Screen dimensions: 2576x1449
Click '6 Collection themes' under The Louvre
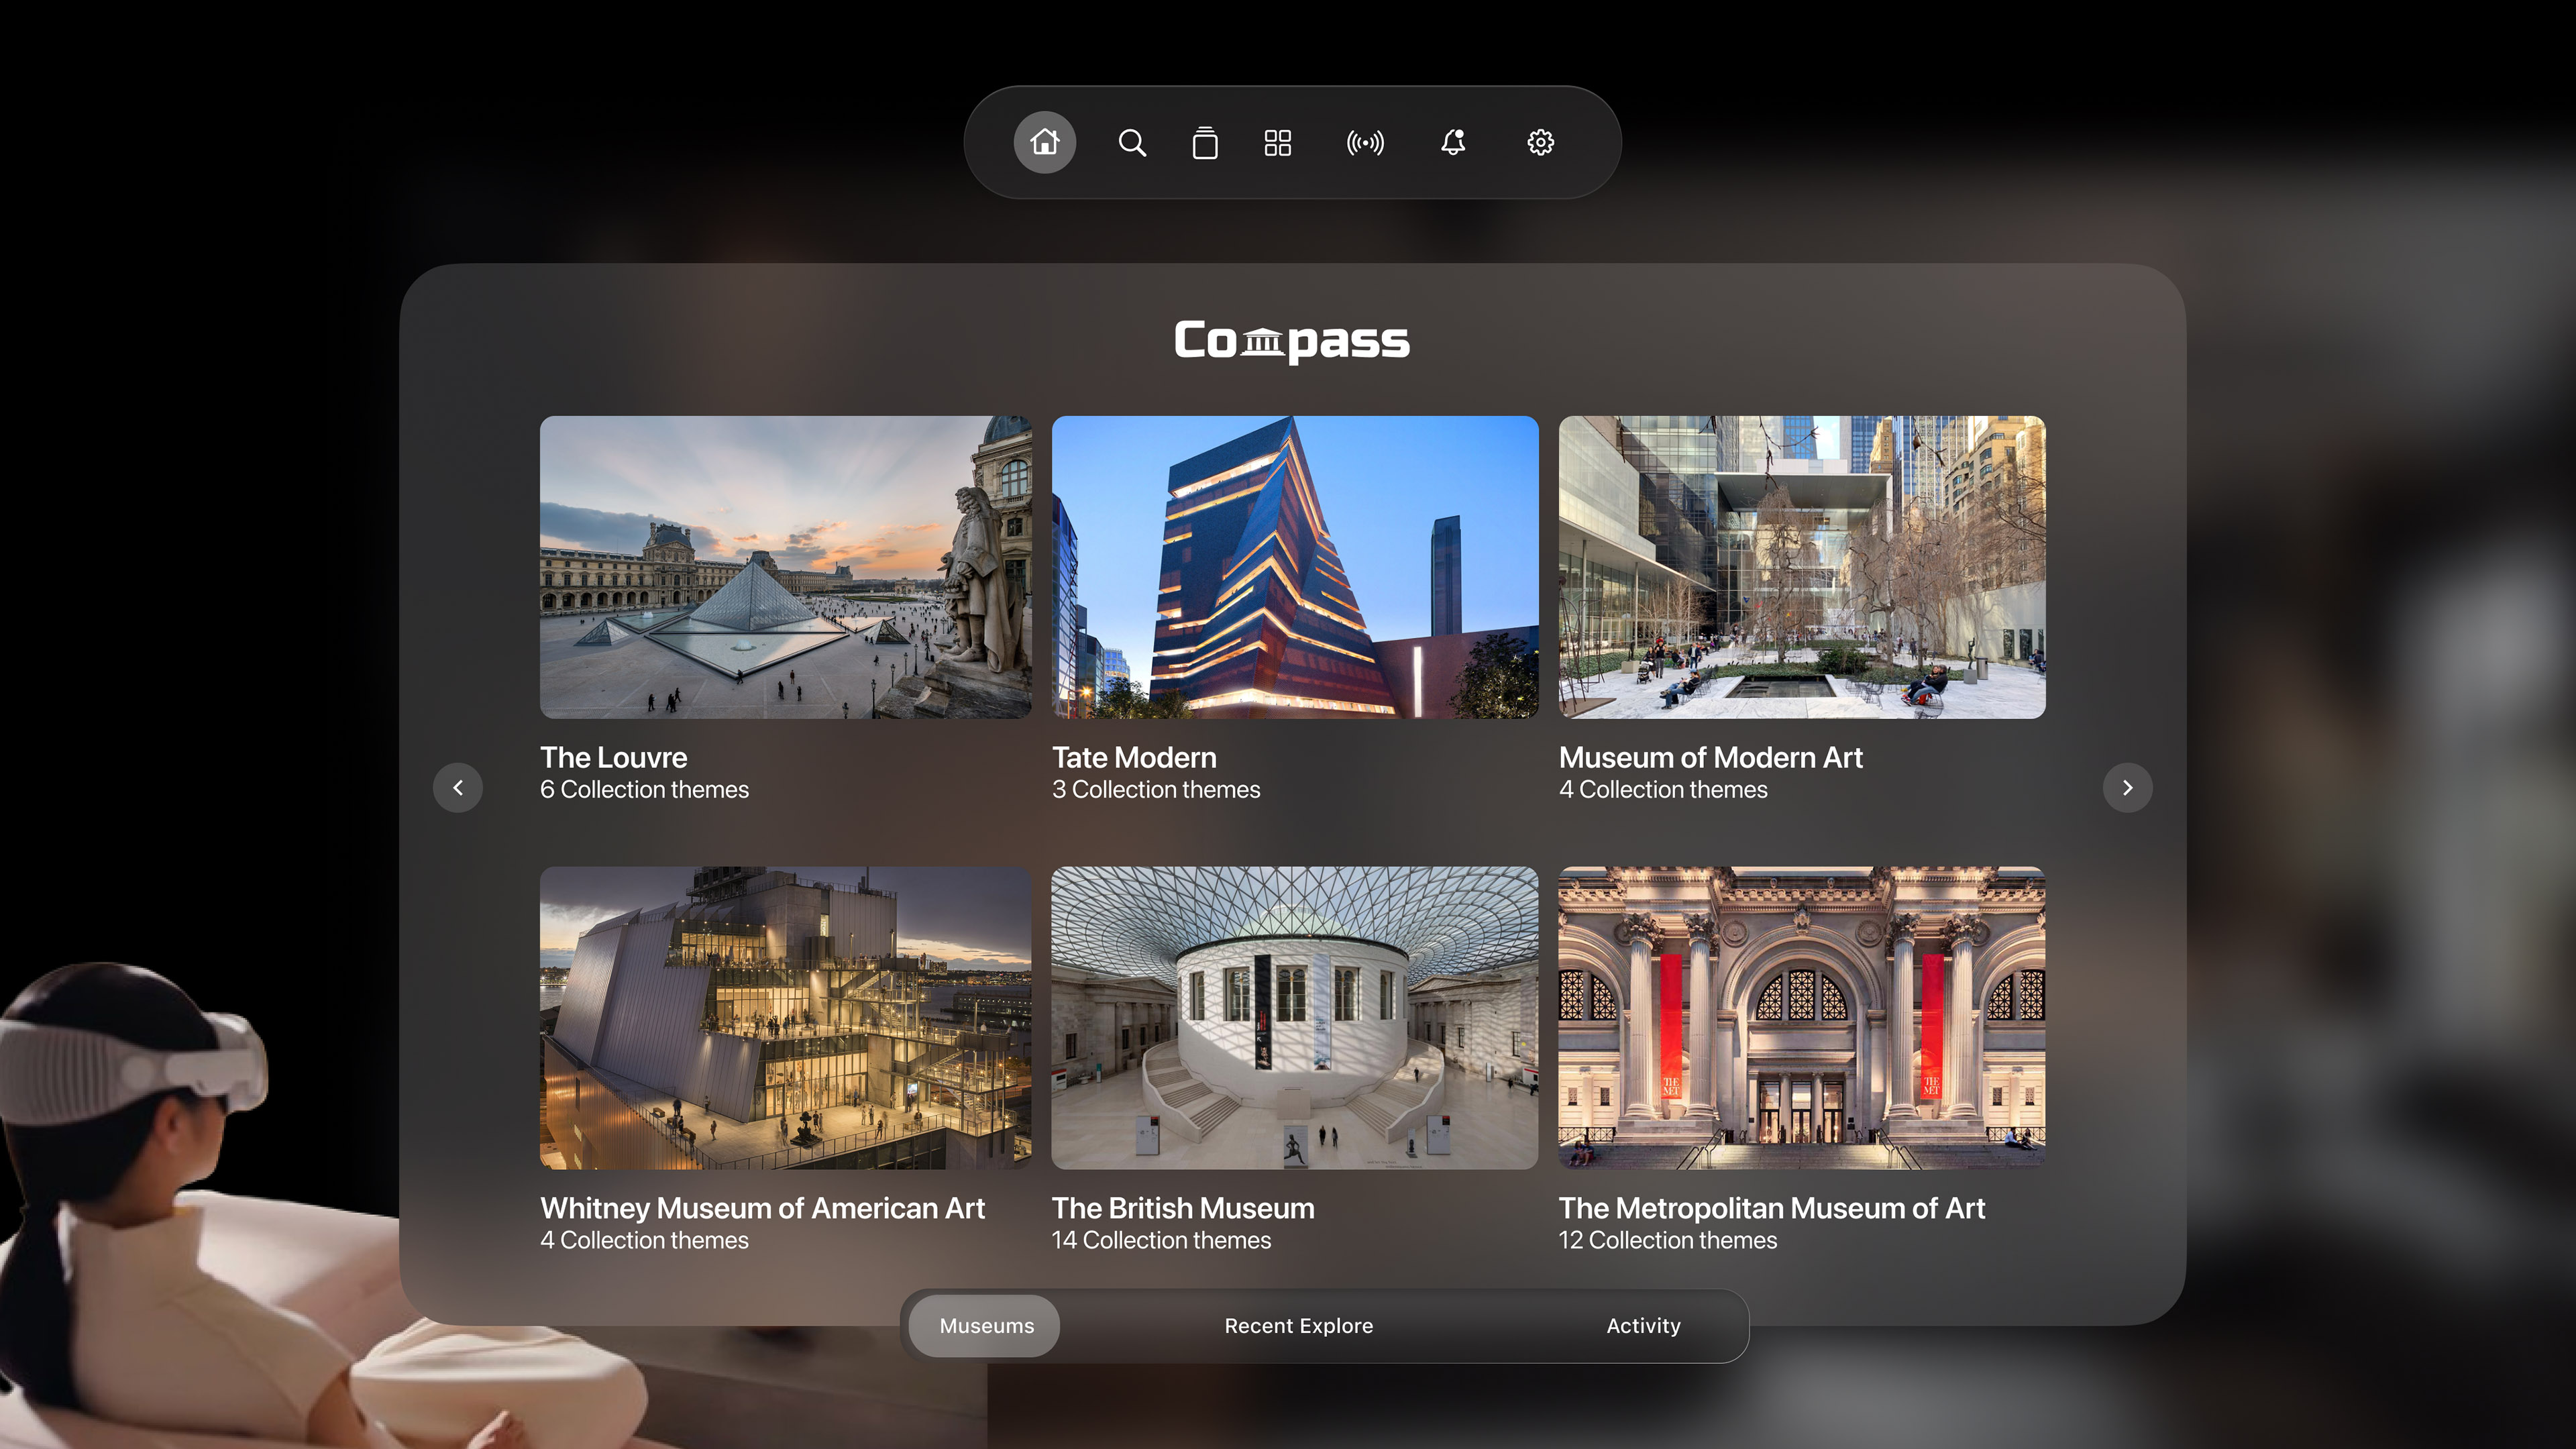point(644,789)
